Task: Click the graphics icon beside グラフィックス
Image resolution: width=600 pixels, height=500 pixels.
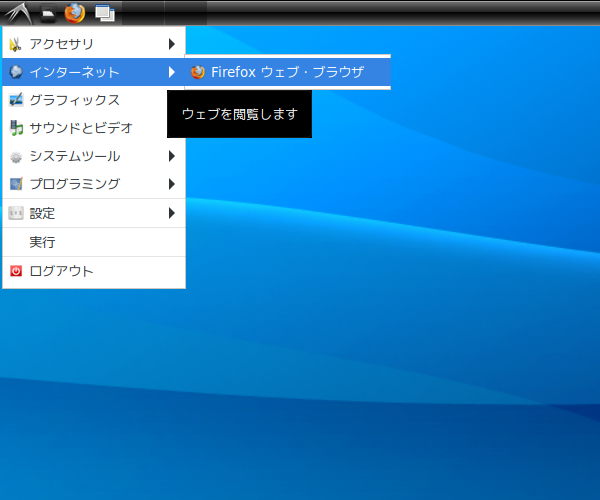Action: [x=16, y=100]
